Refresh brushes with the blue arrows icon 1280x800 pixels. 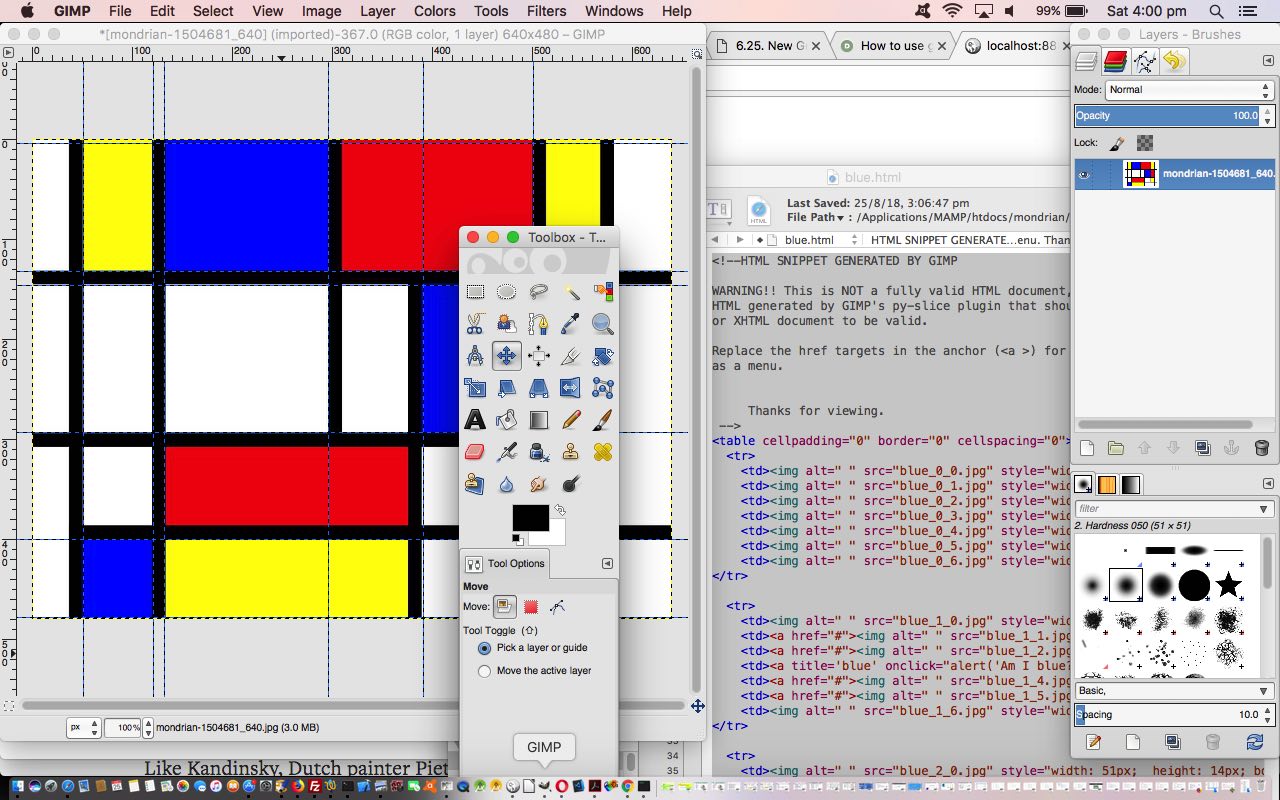pos(1254,742)
